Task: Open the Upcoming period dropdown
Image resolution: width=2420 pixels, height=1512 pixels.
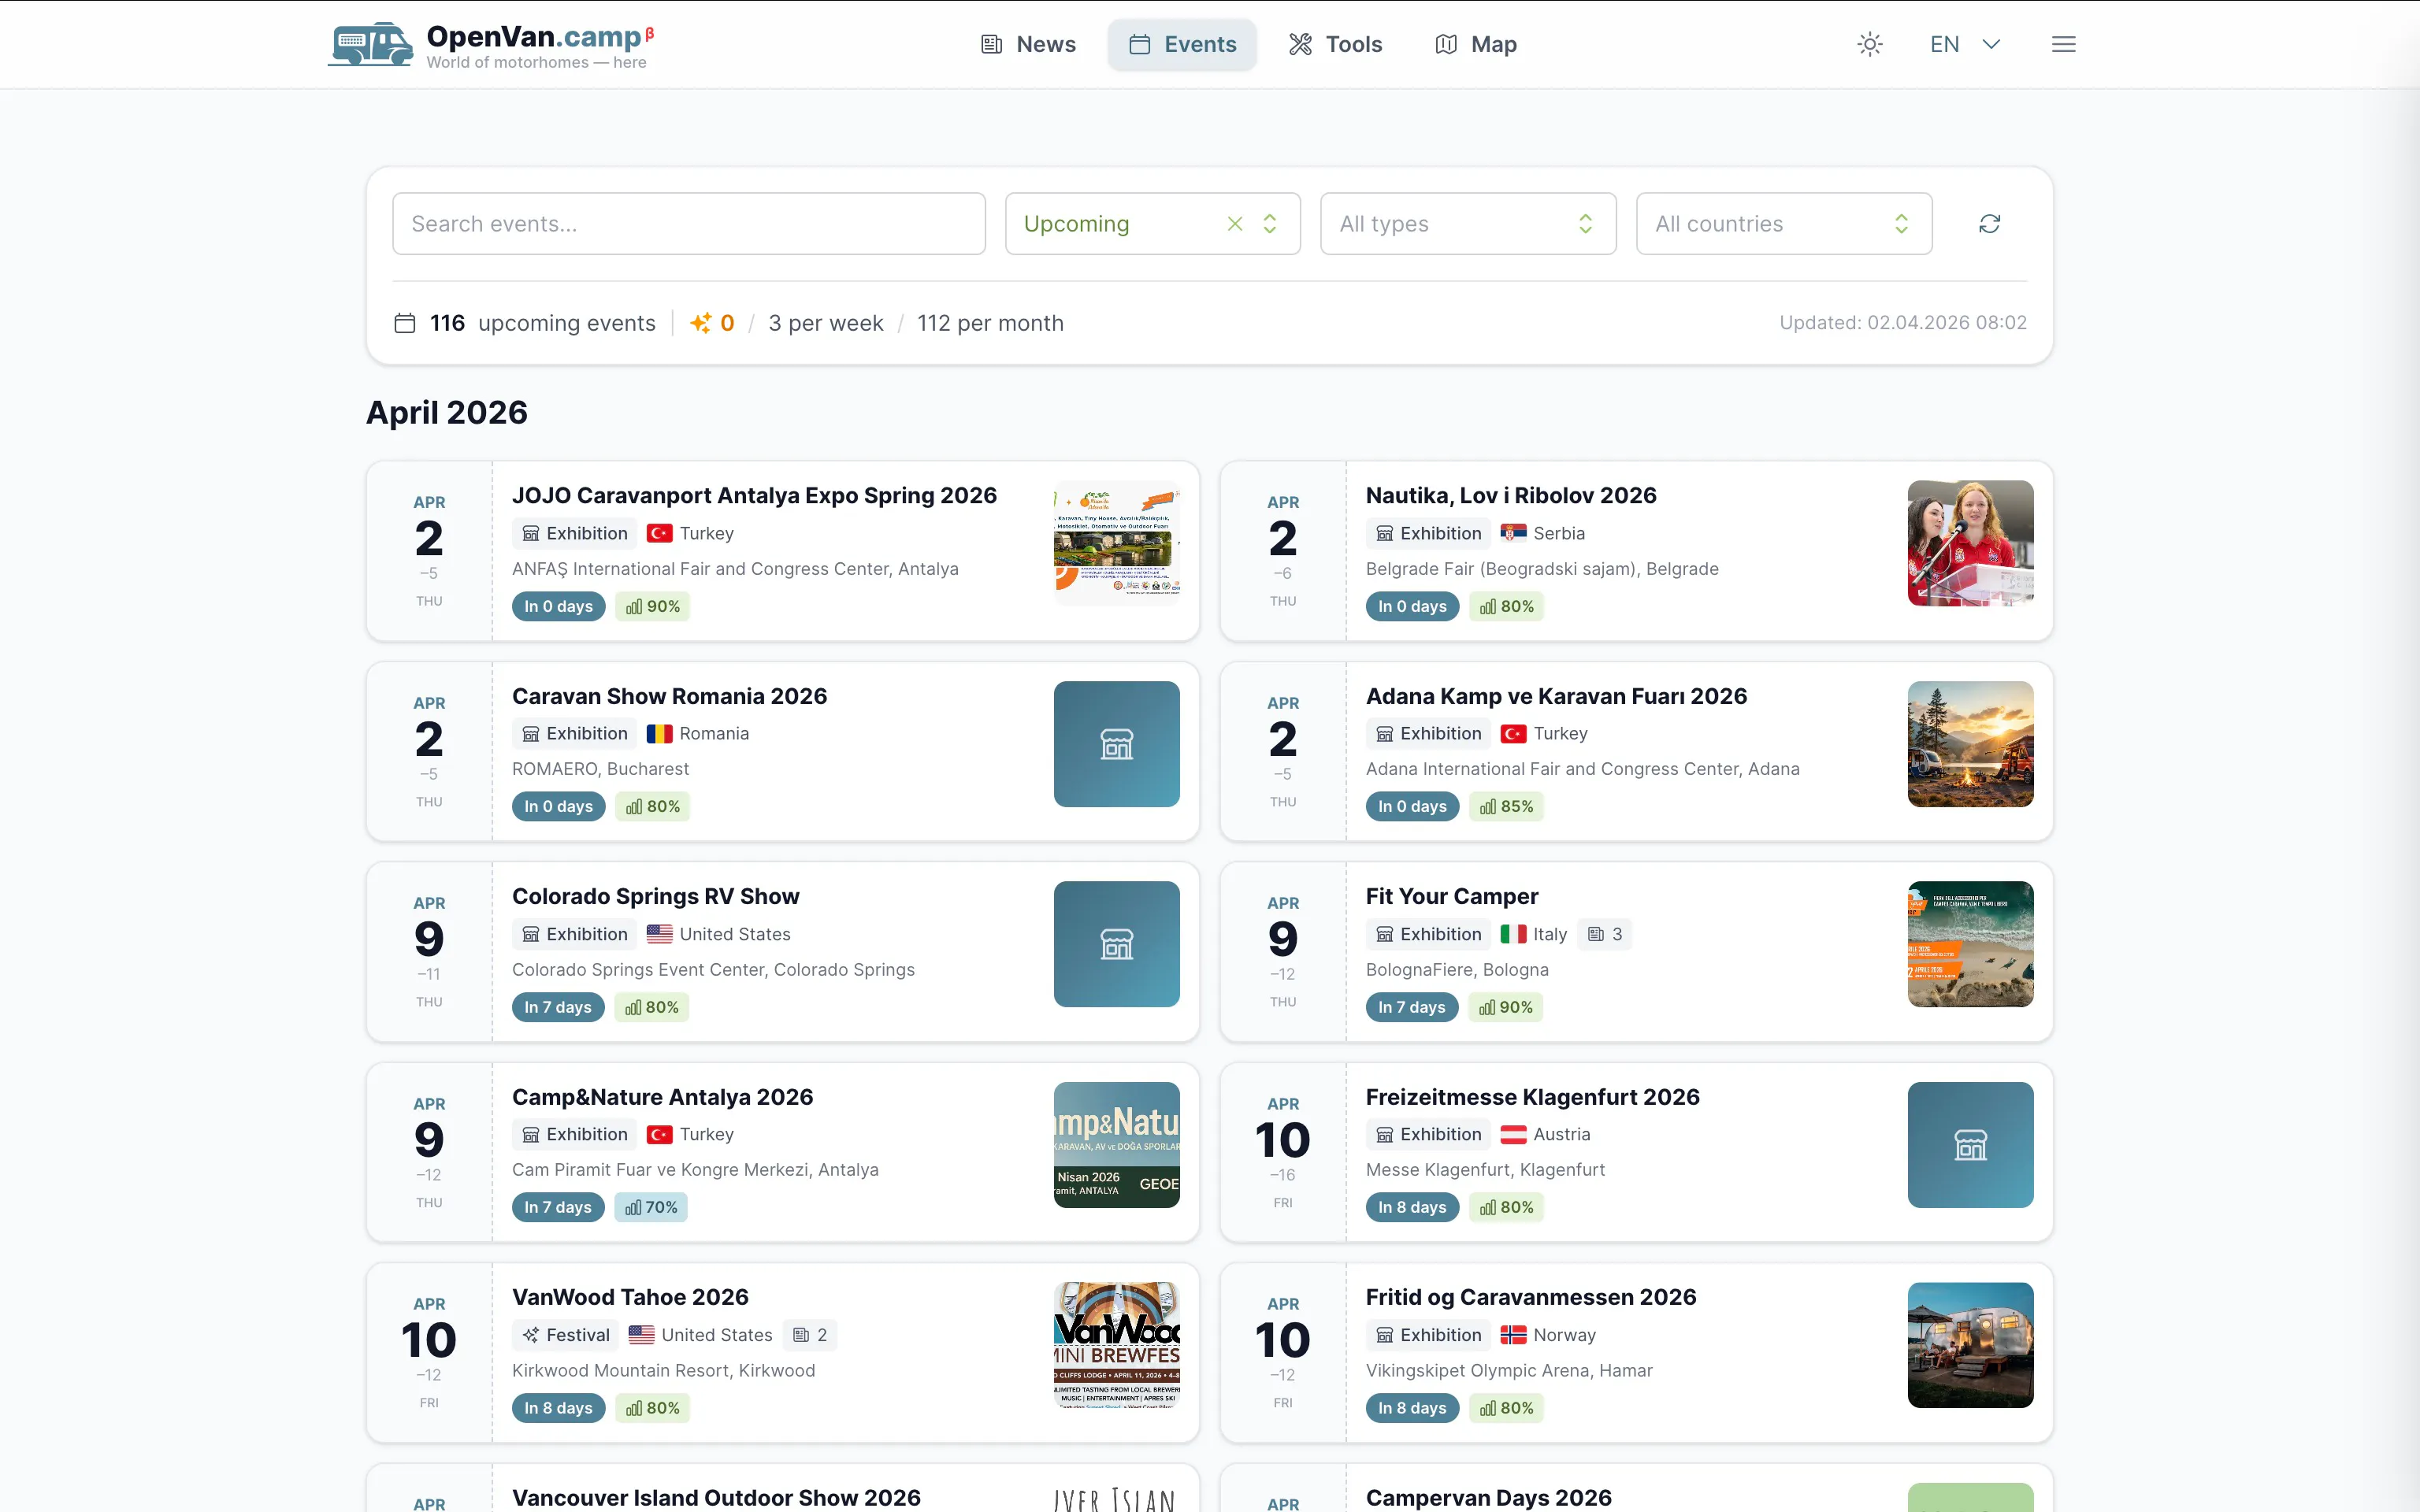Action: click(x=1152, y=224)
